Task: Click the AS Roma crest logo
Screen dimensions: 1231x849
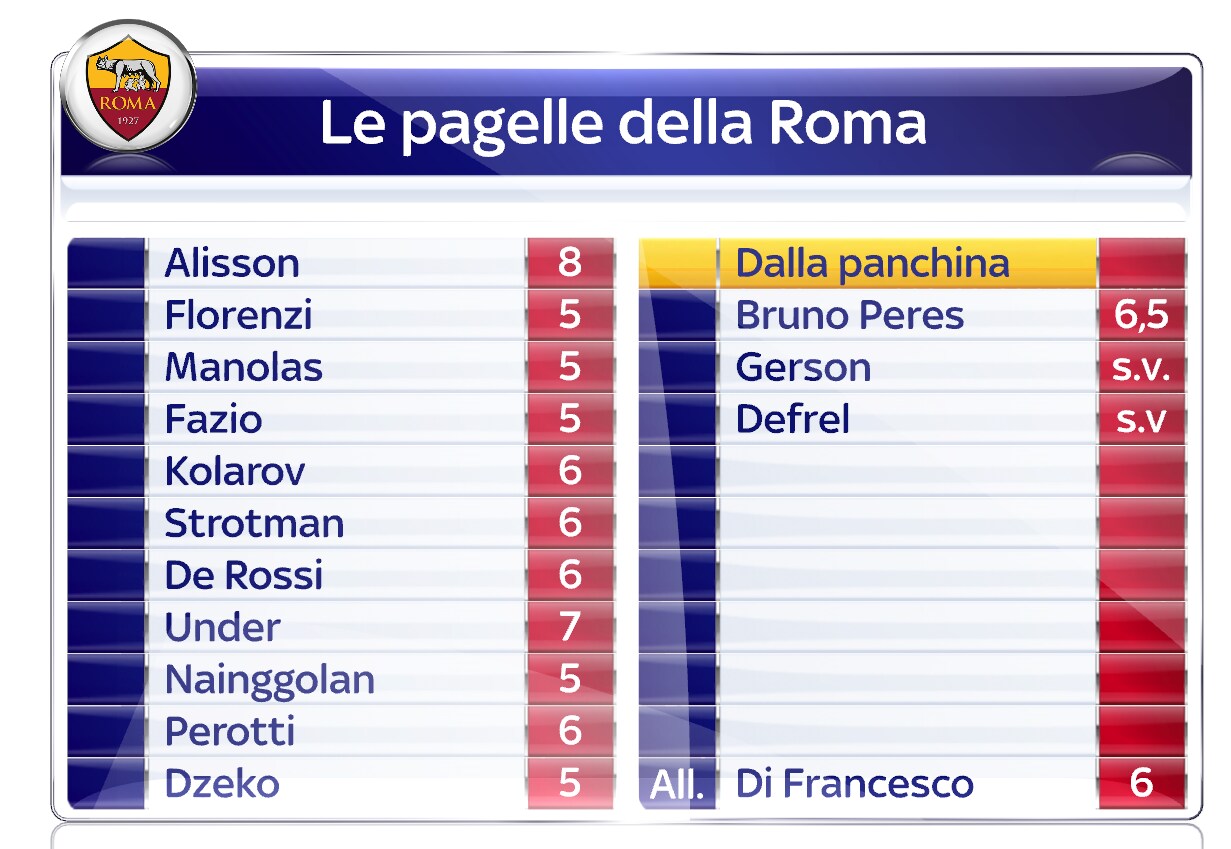Action: 127,86
